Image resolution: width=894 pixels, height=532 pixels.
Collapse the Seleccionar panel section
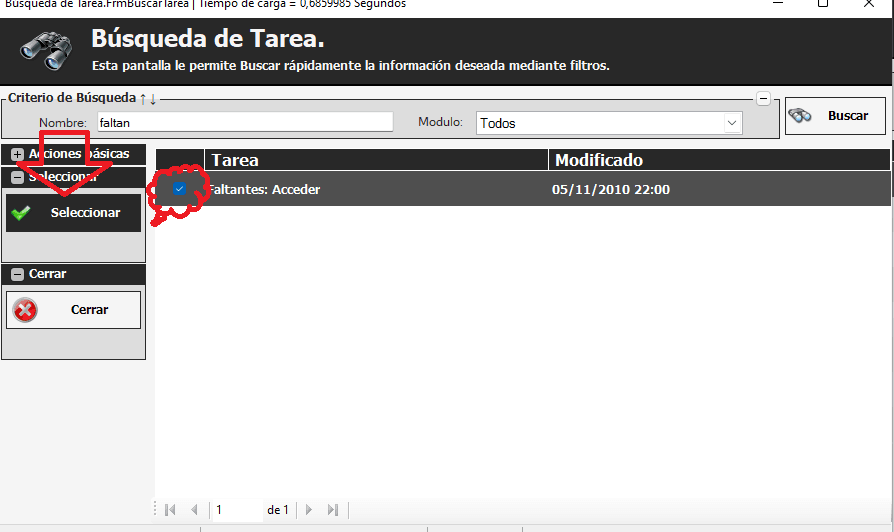tap(17, 177)
